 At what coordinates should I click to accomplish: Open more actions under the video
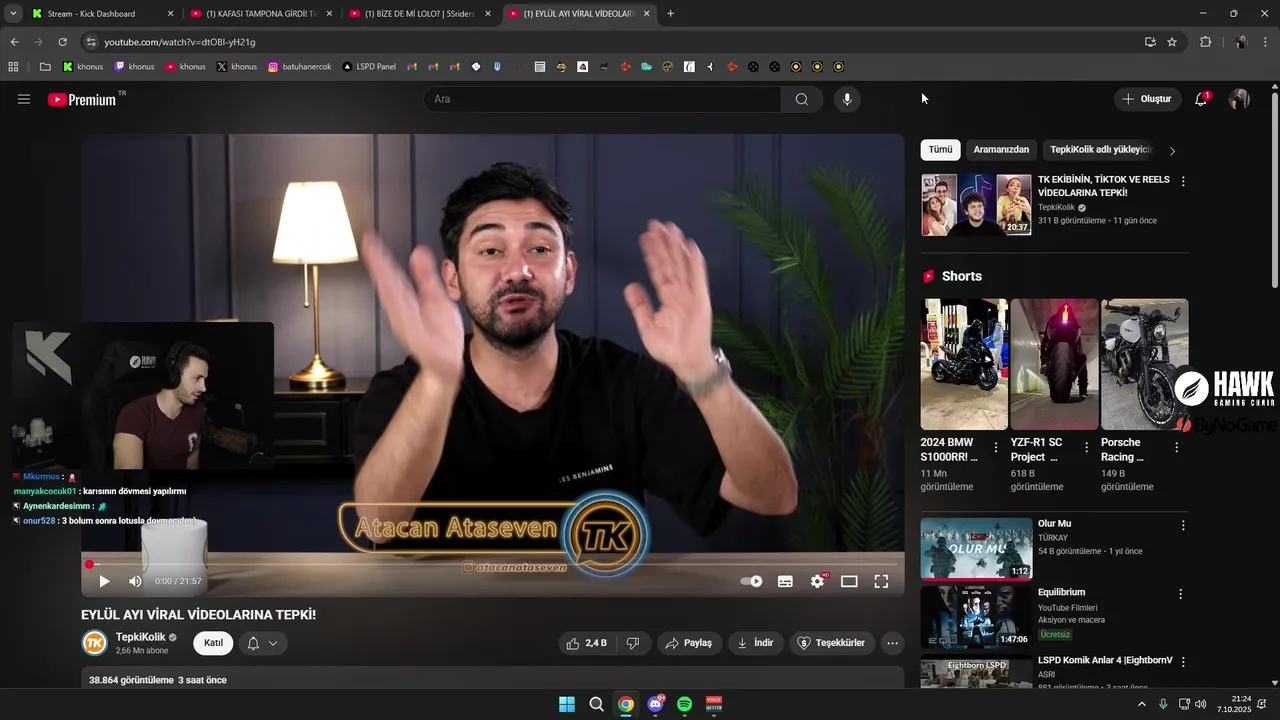[x=893, y=643]
